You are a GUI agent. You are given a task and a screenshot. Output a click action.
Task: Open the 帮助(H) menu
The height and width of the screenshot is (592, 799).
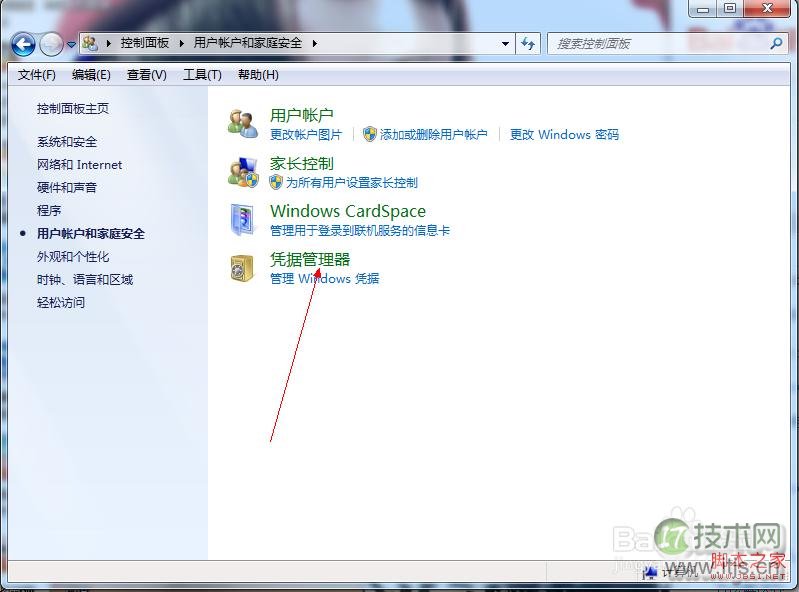258,75
